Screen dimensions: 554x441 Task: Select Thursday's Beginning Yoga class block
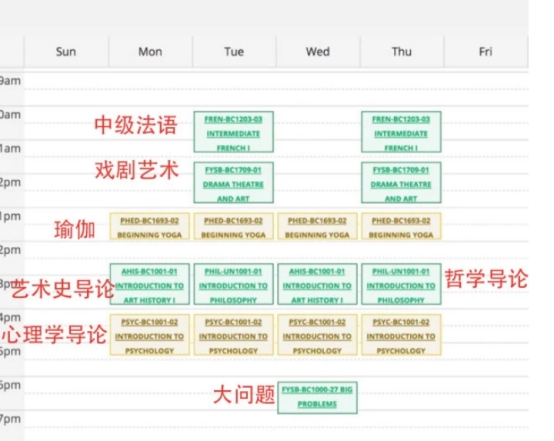pos(401,226)
